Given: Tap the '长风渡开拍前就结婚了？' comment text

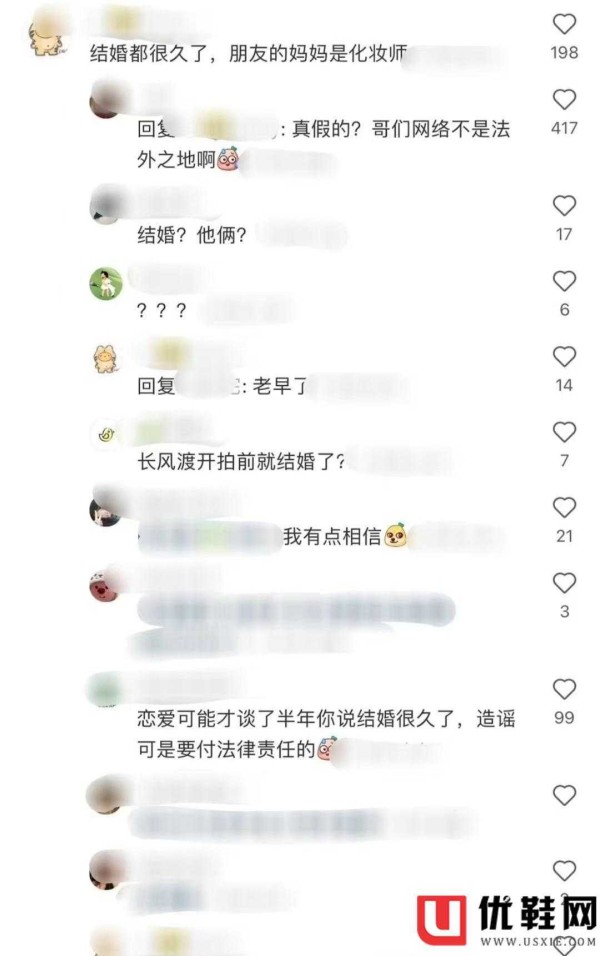Looking at the screenshot, I should pos(241,462).
